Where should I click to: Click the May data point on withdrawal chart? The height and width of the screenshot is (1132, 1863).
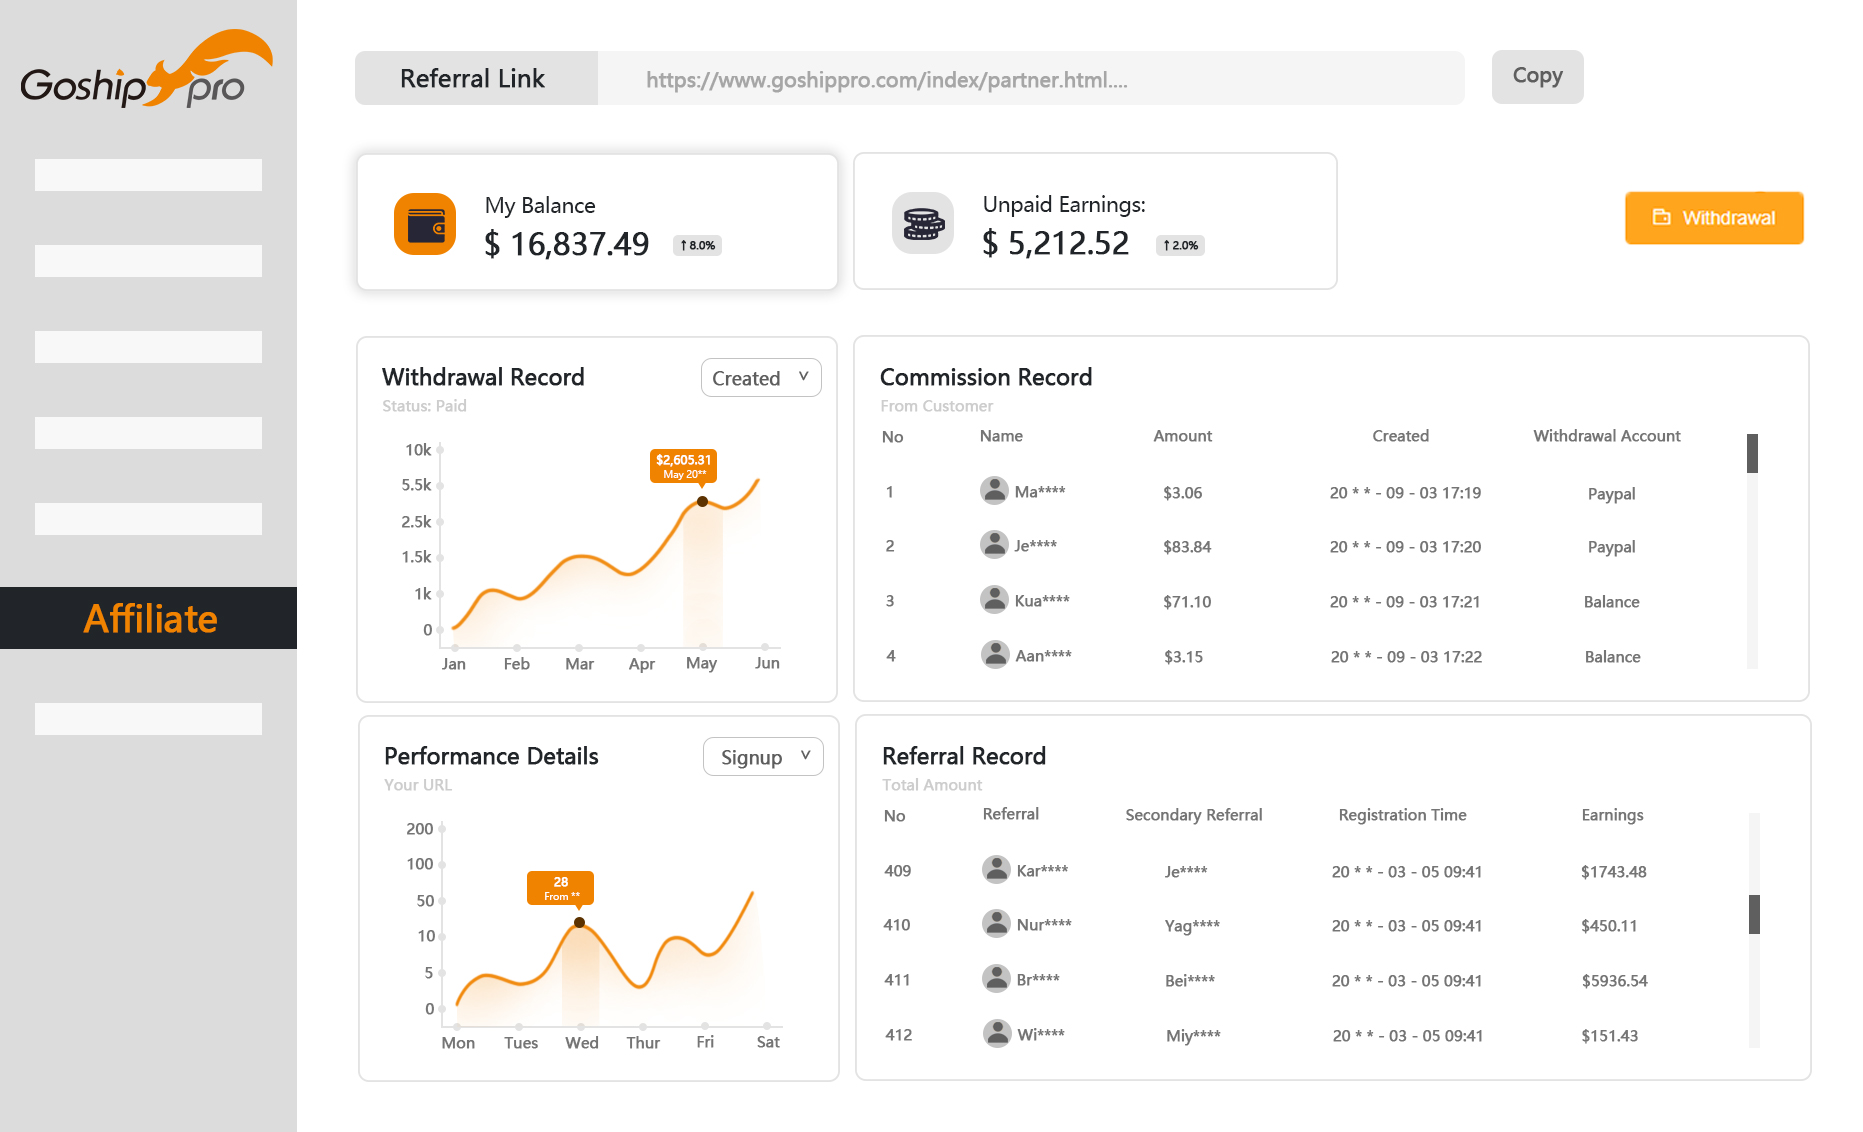pos(702,502)
